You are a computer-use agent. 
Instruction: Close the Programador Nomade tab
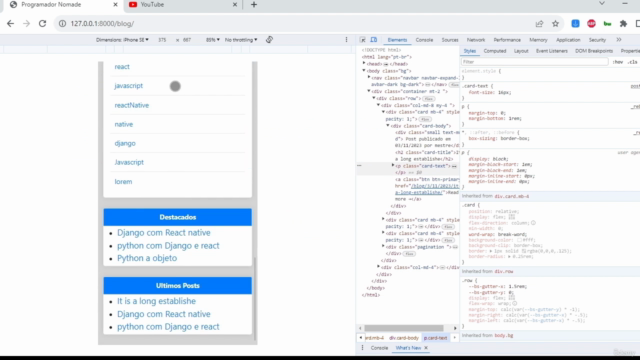115,4
